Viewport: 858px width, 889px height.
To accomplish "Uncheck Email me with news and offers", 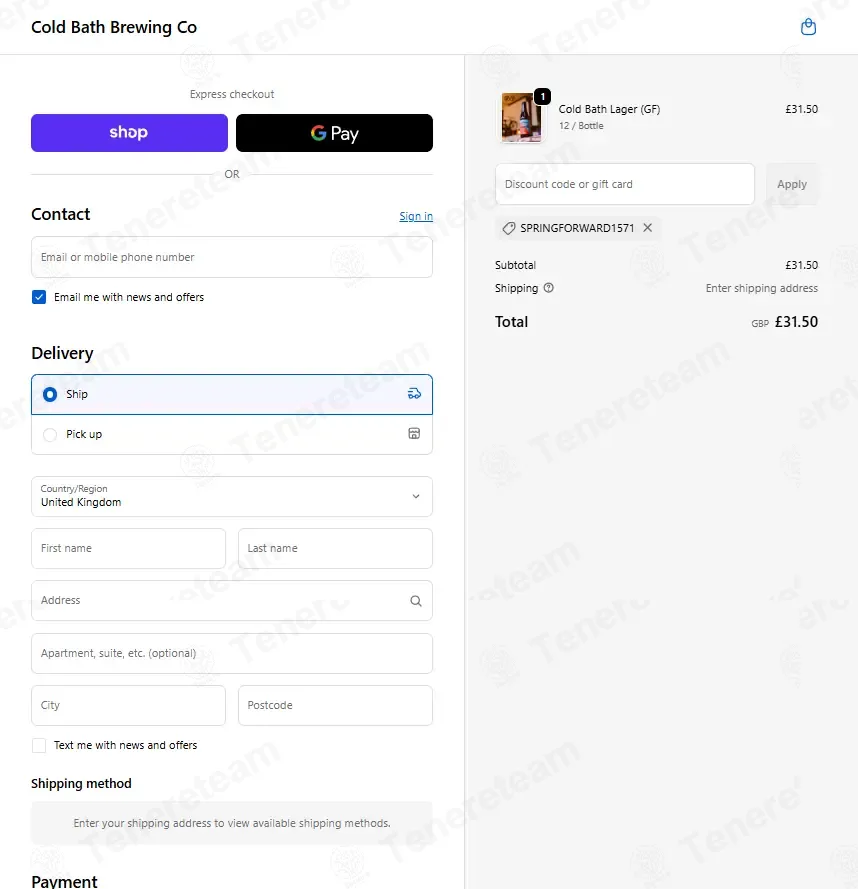I will tap(39, 297).
